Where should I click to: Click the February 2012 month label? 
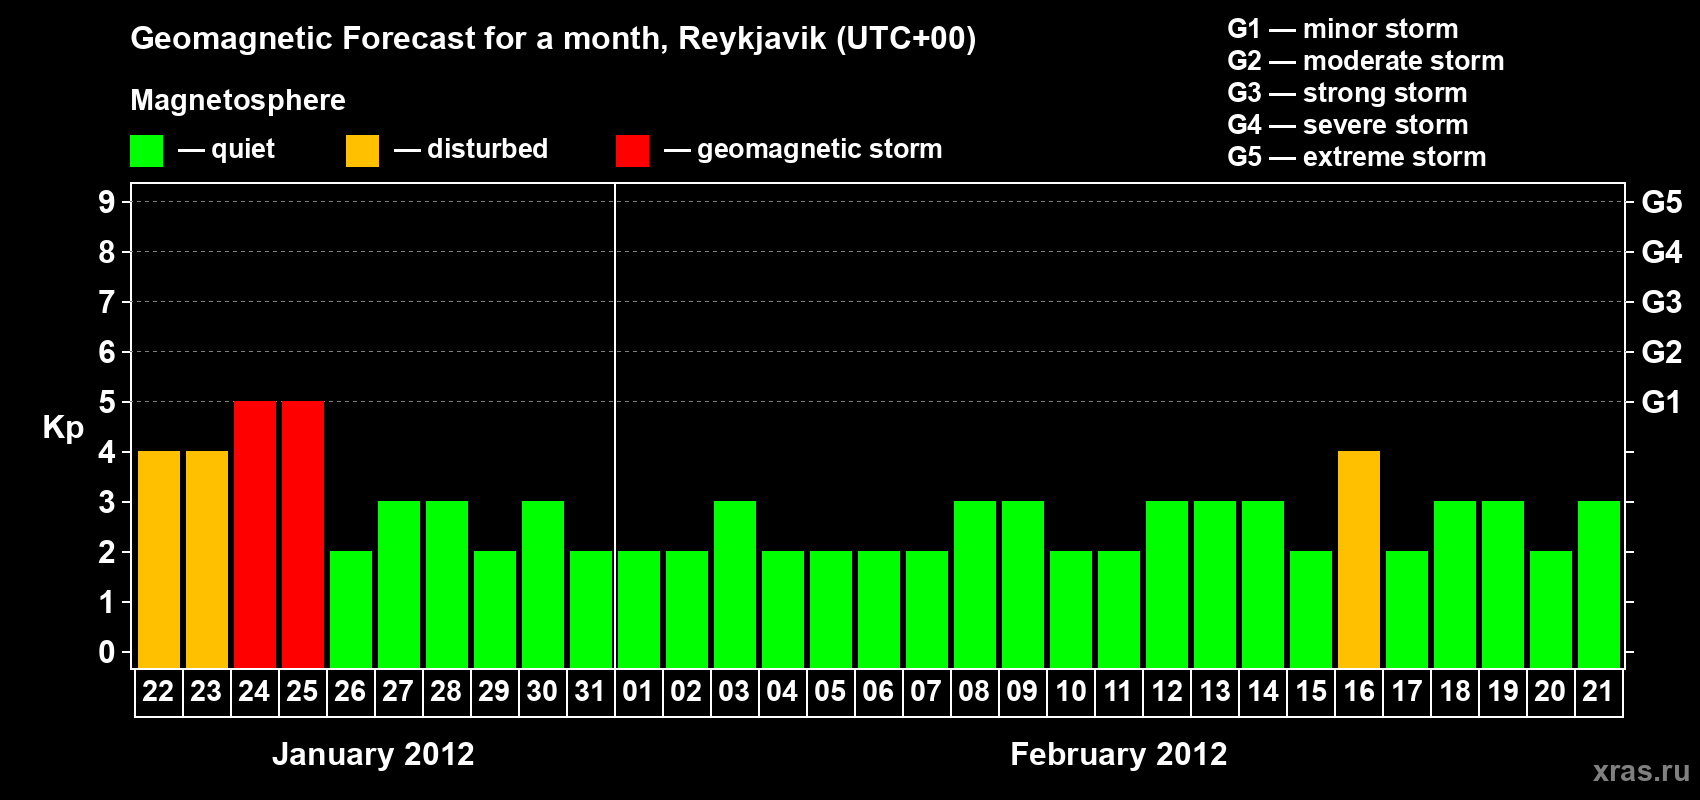1119,754
